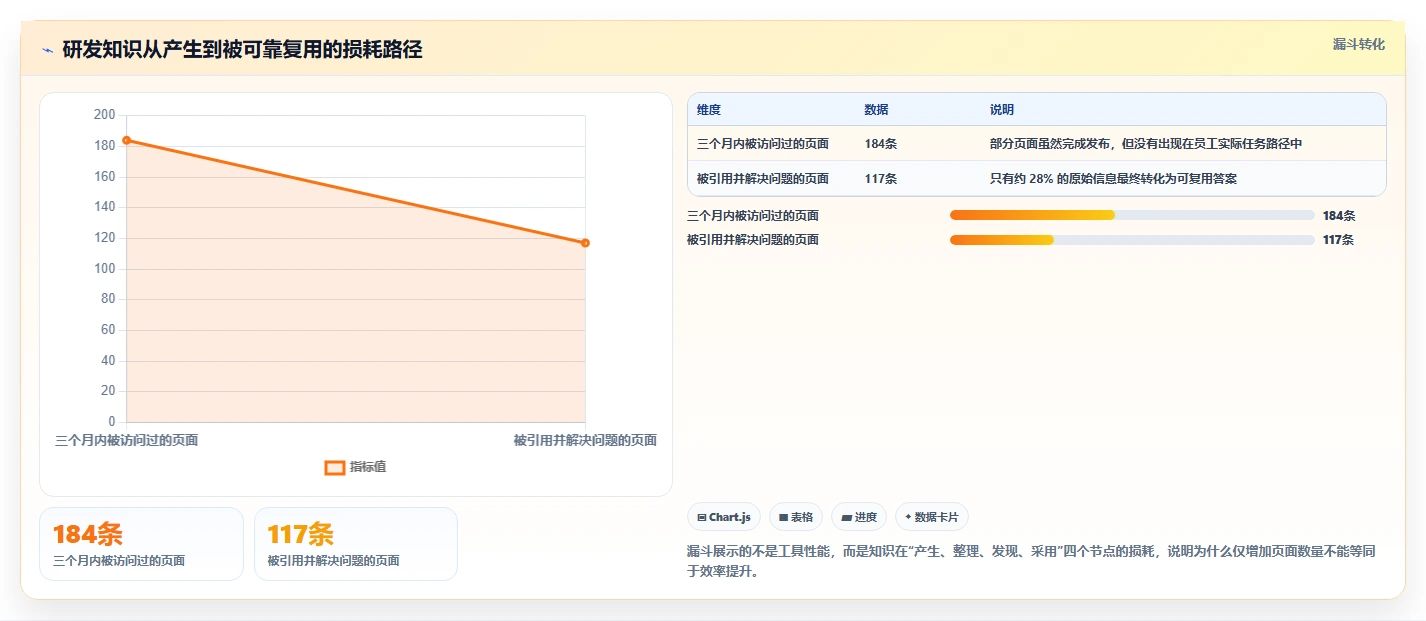Click x-axis label 三个月内被访问过的页面
This screenshot has width=1426, height=621.
[x=126, y=440]
